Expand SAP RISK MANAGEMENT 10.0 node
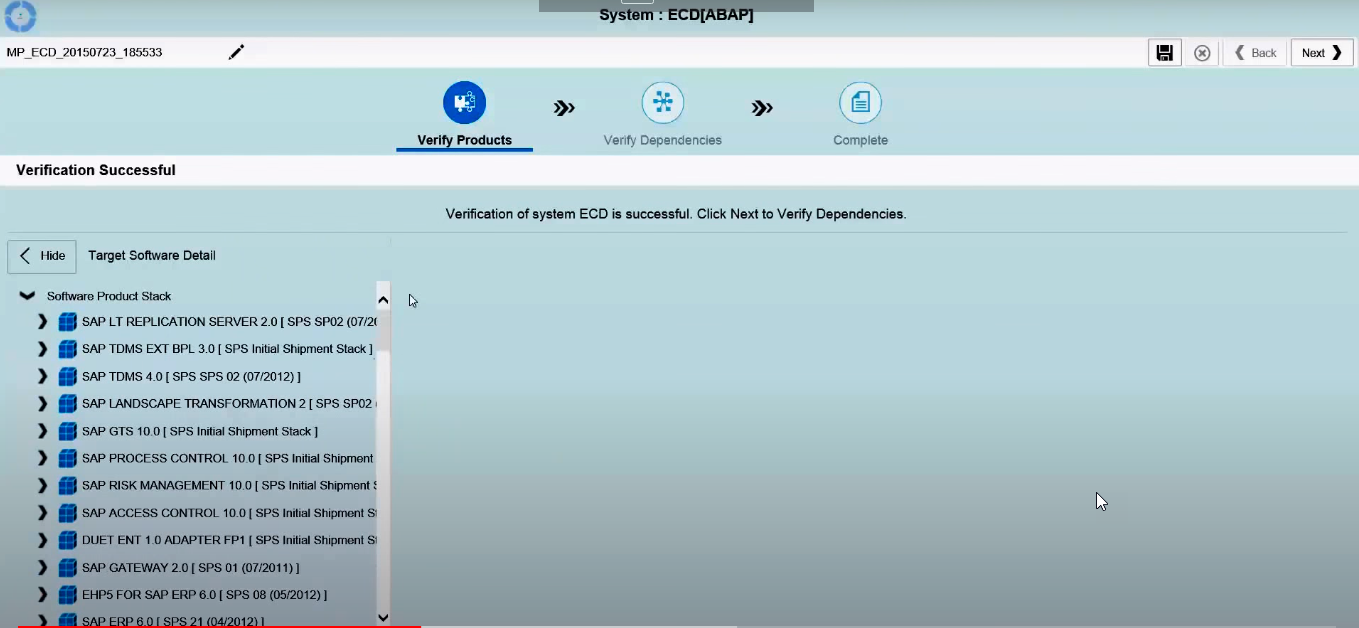The height and width of the screenshot is (628, 1359). click(x=42, y=486)
